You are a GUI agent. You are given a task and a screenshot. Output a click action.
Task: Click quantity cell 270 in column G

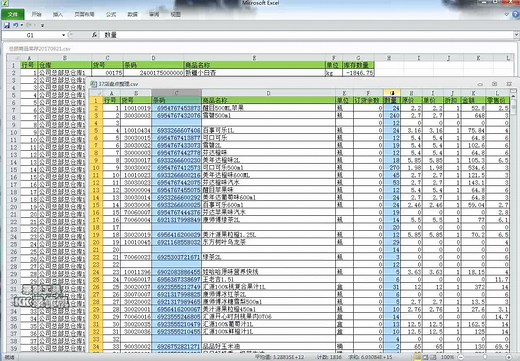(392, 167)
